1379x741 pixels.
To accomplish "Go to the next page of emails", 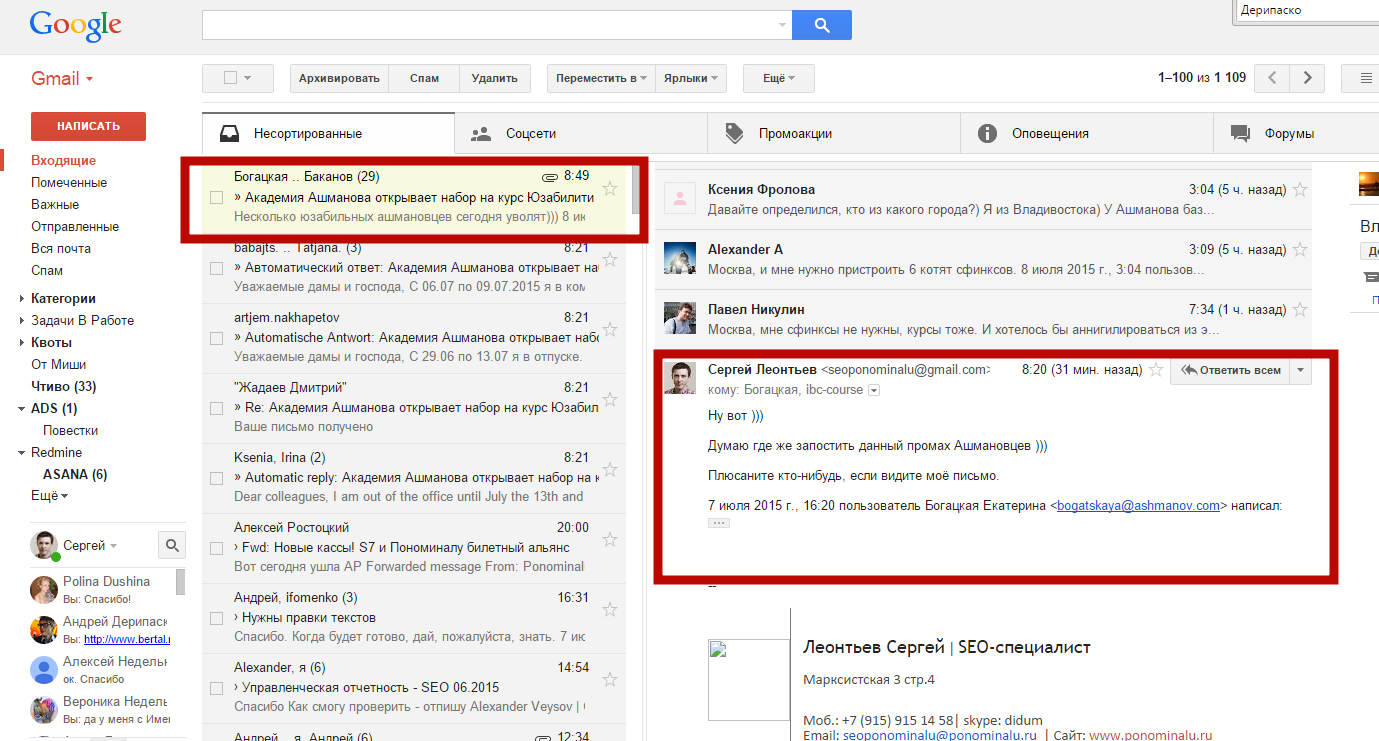I will pyautogui.click(x=1307, y=78).
